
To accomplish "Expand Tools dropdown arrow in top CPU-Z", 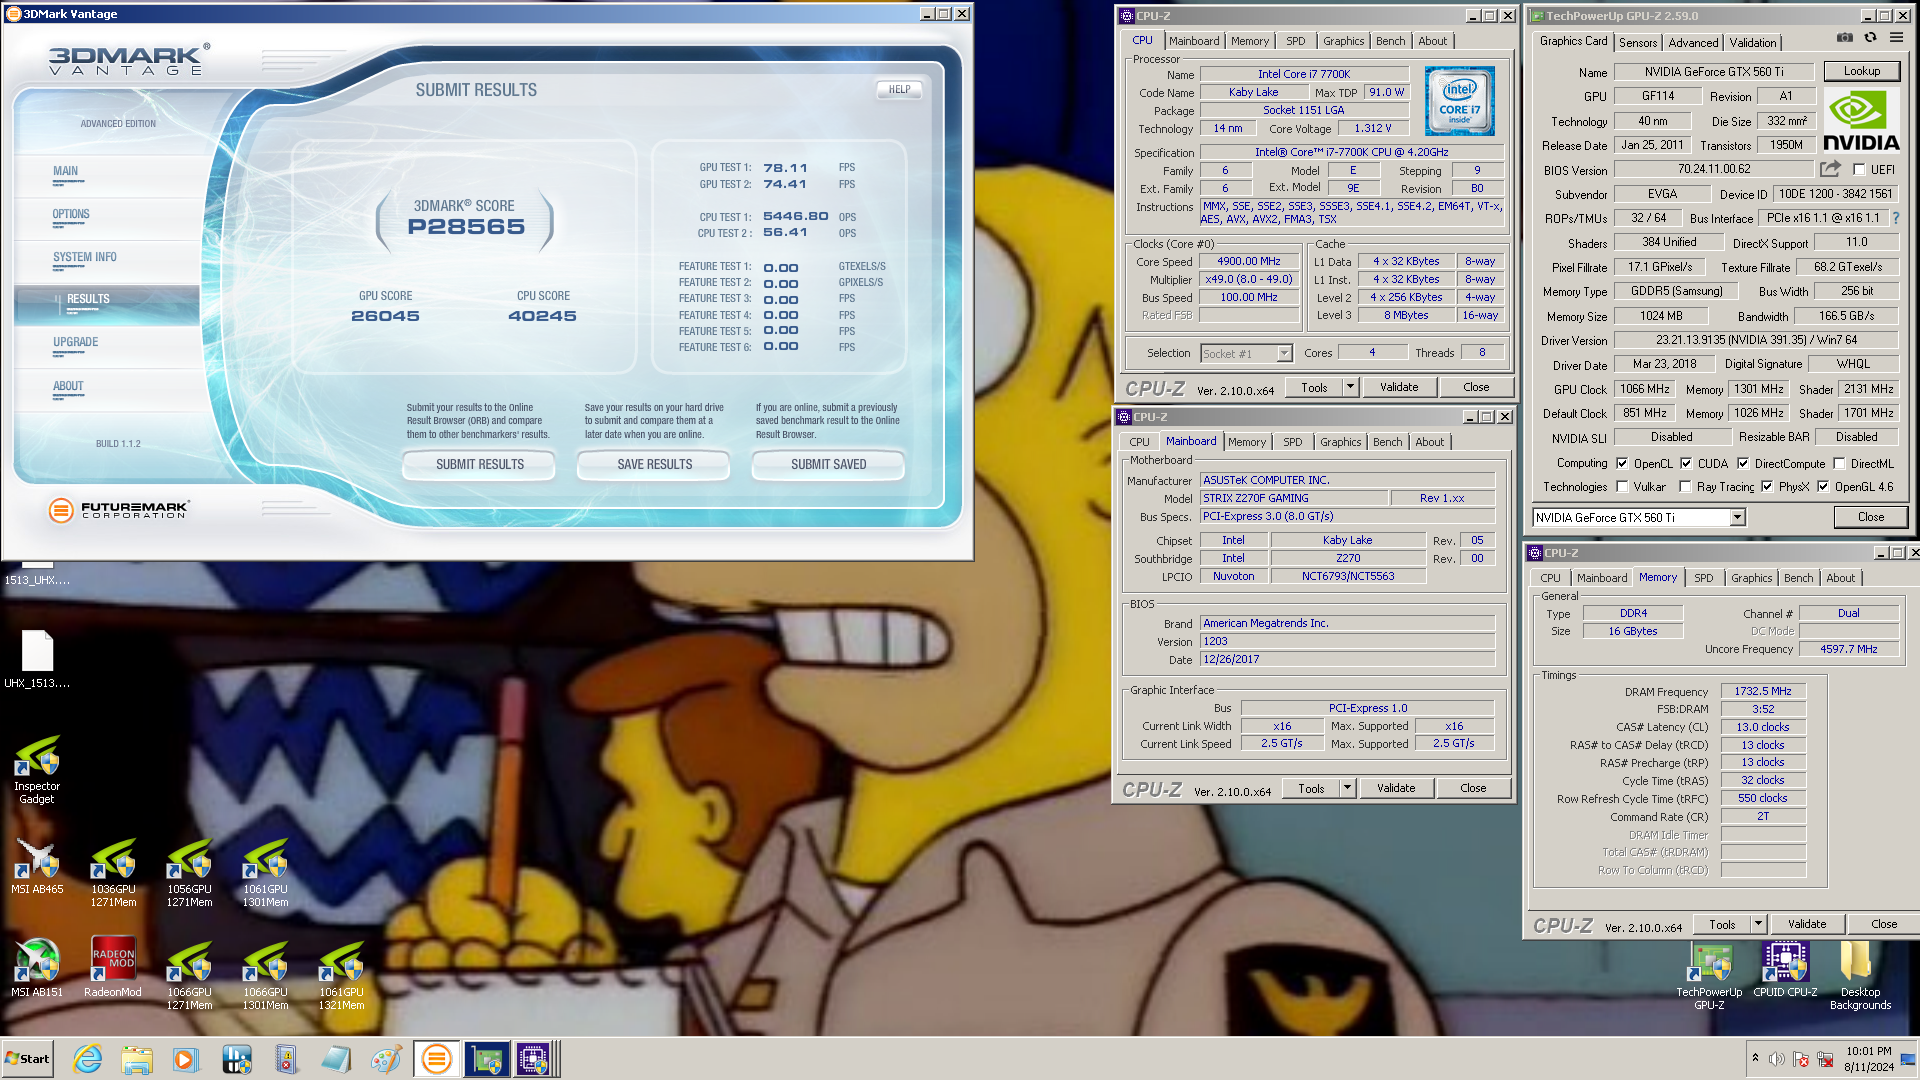I will point(1350,387).
